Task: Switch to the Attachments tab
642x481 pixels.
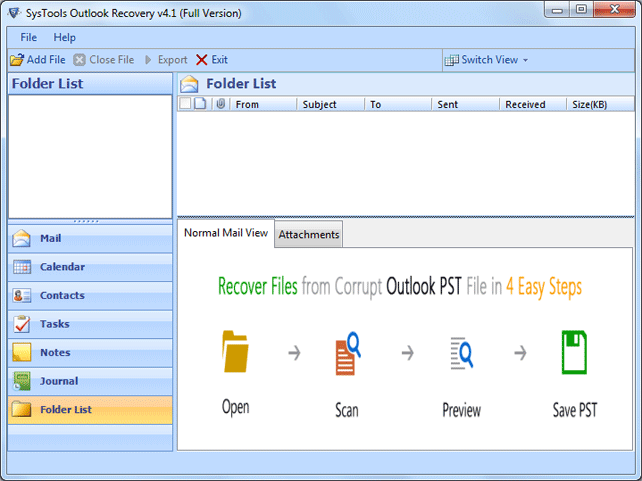Action: [309, 235]
